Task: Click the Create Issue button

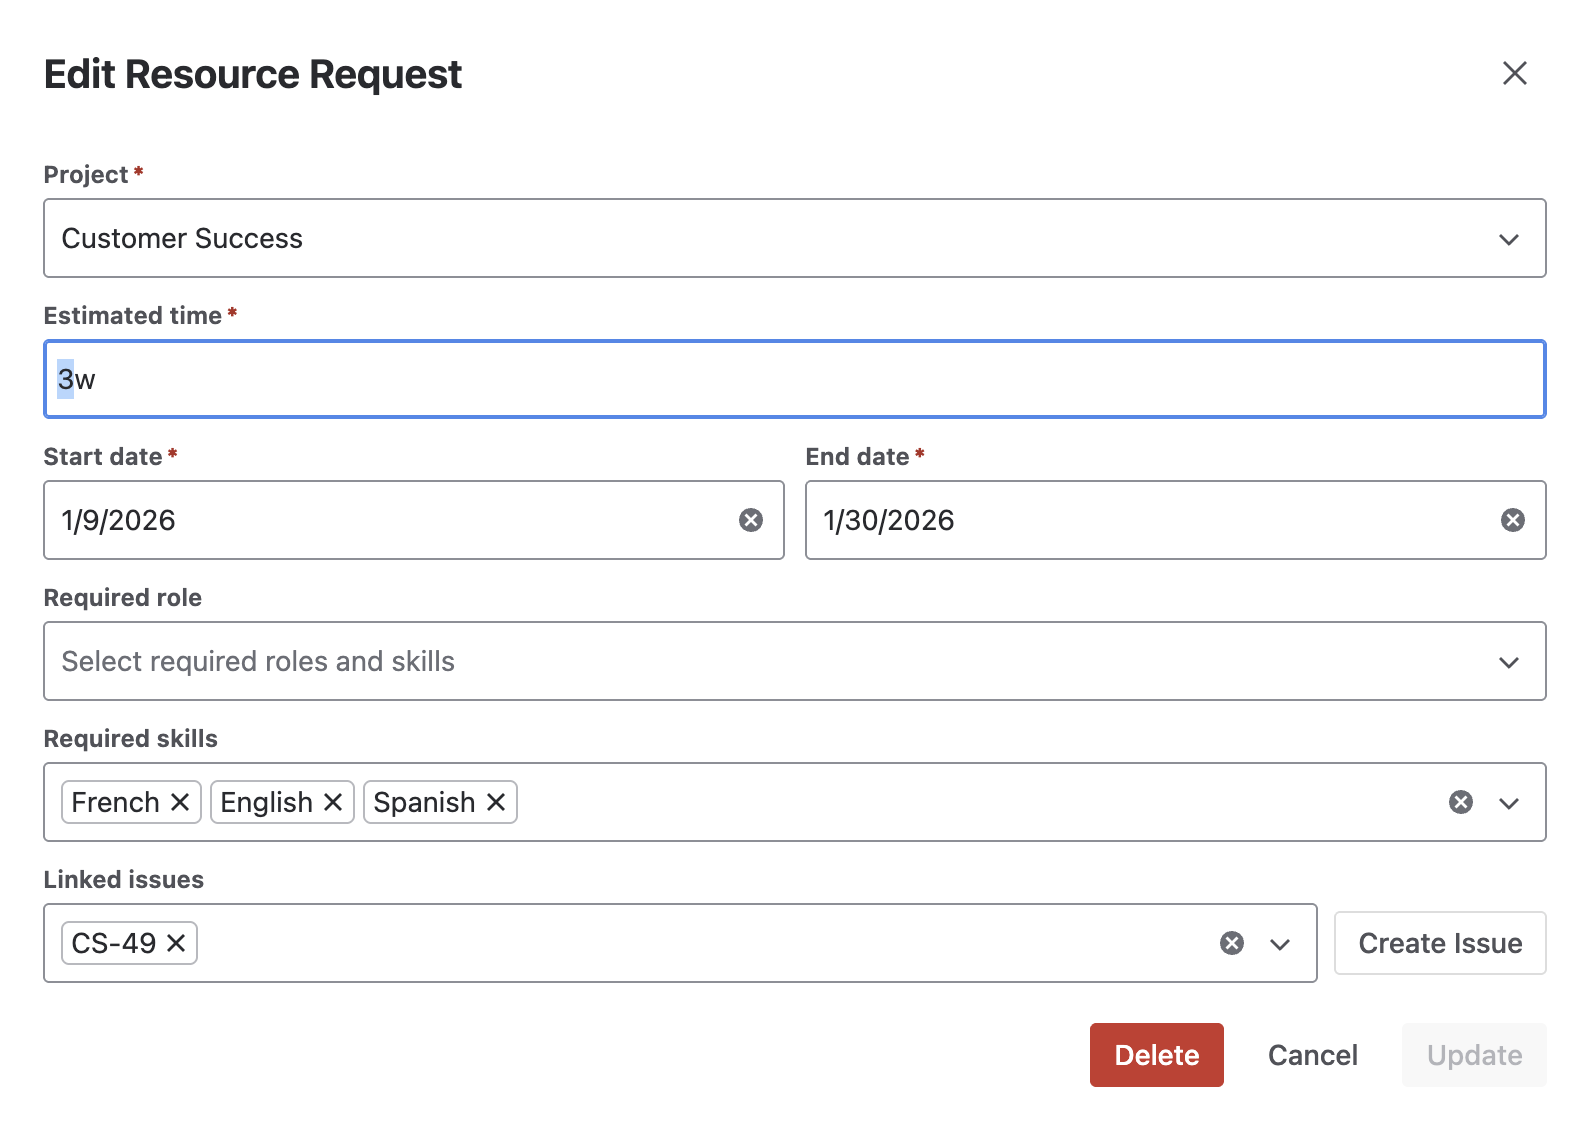Action: 1439,943
